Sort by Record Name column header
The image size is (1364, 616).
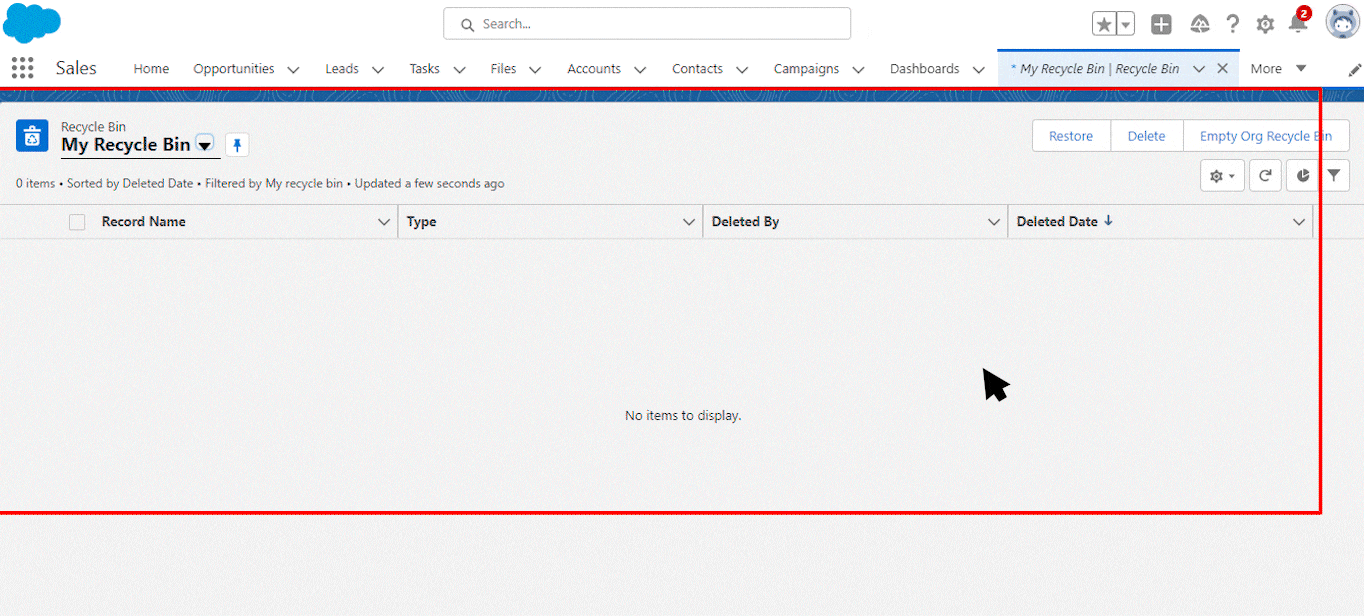(x=144, y=222)
